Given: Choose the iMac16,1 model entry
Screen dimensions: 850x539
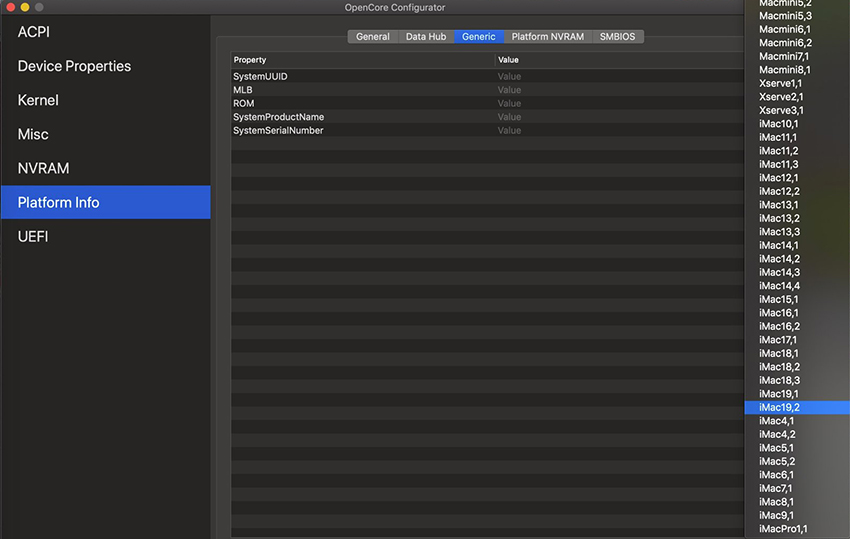Looking at the screenshot, I should click(x=797, y=313).
